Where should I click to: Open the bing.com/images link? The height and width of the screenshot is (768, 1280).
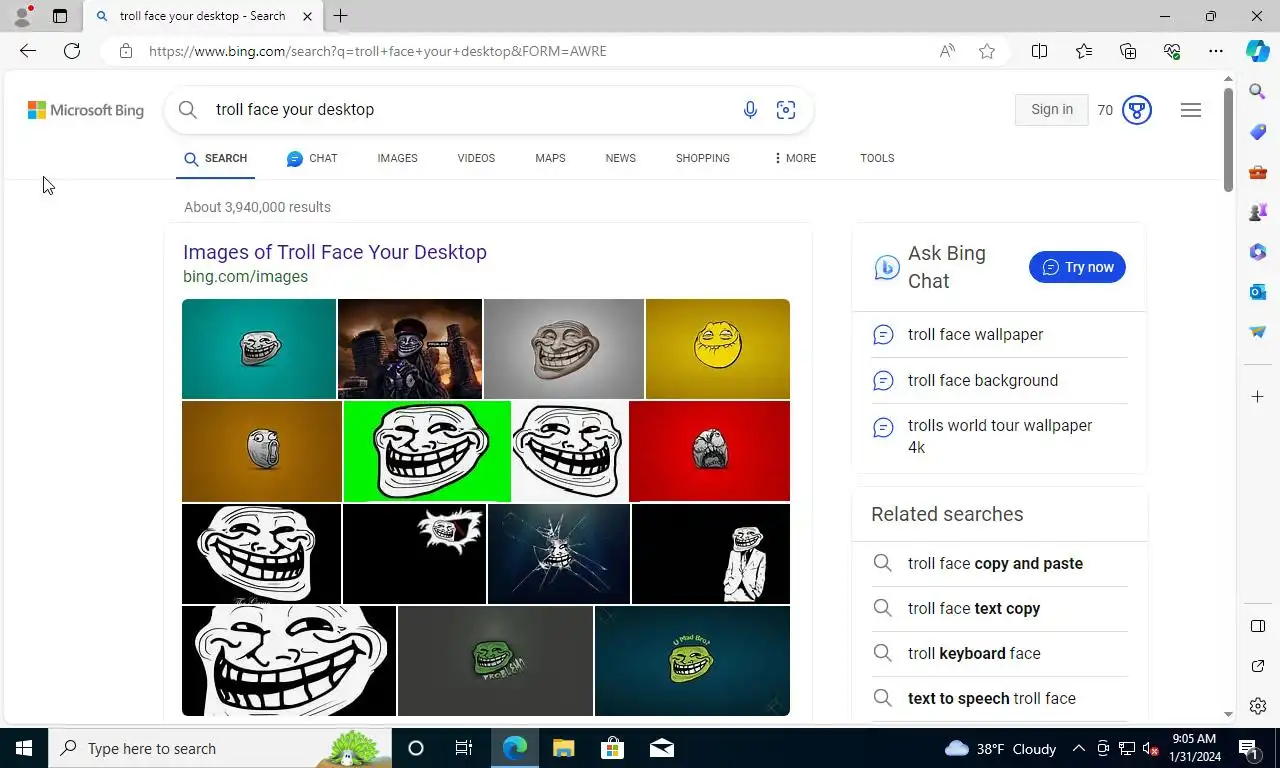click(x=245, y=277)
